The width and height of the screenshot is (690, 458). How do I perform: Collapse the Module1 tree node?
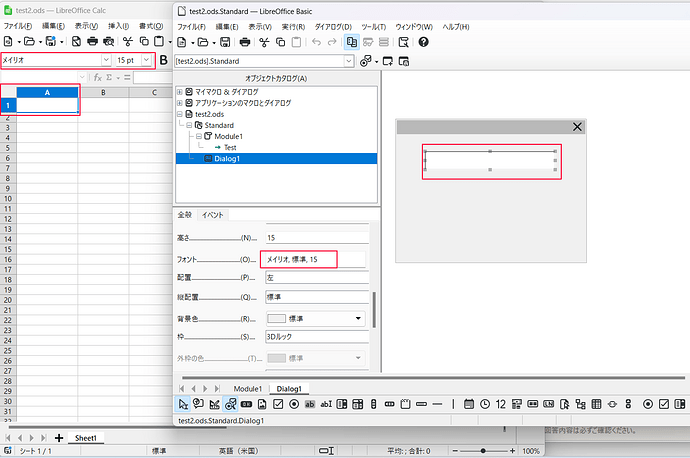pyautogui.click(x=198, y=136)
